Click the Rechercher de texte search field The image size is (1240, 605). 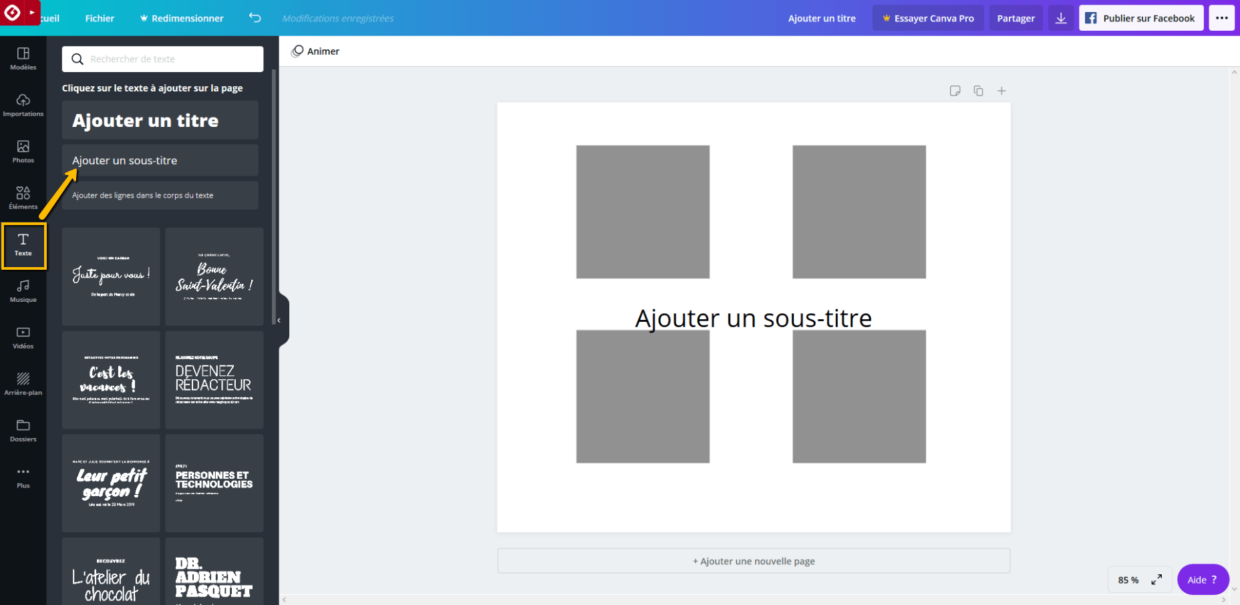coord(163,59)
